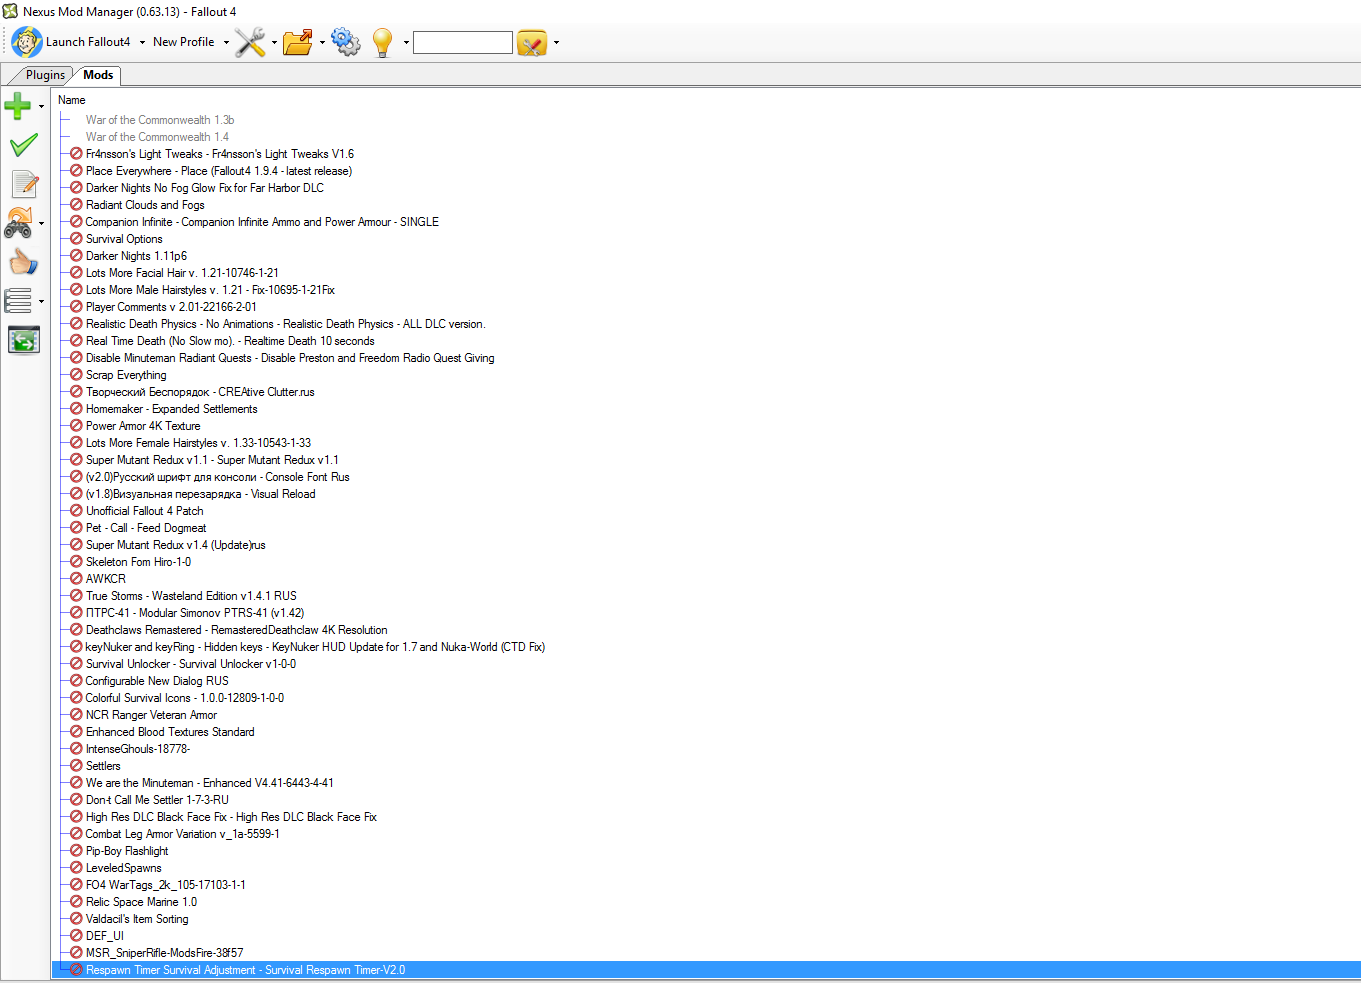Endorse the mod using thumbs-up icon
Image resolution: width=1361 pixels, height=983 pixels.
23,262
